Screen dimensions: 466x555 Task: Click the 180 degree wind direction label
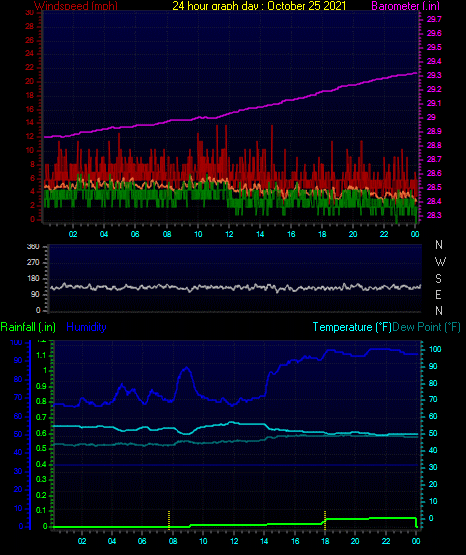pyautogui.click(x=33, y=279)
